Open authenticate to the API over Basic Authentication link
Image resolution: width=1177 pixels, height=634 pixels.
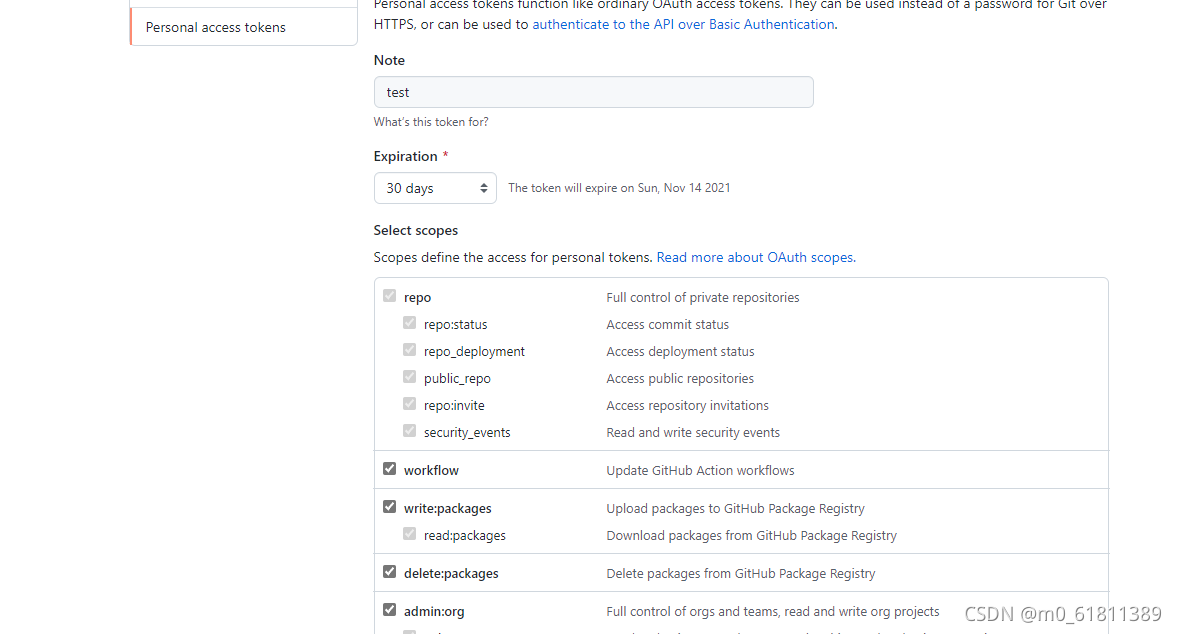coord(683,24)
